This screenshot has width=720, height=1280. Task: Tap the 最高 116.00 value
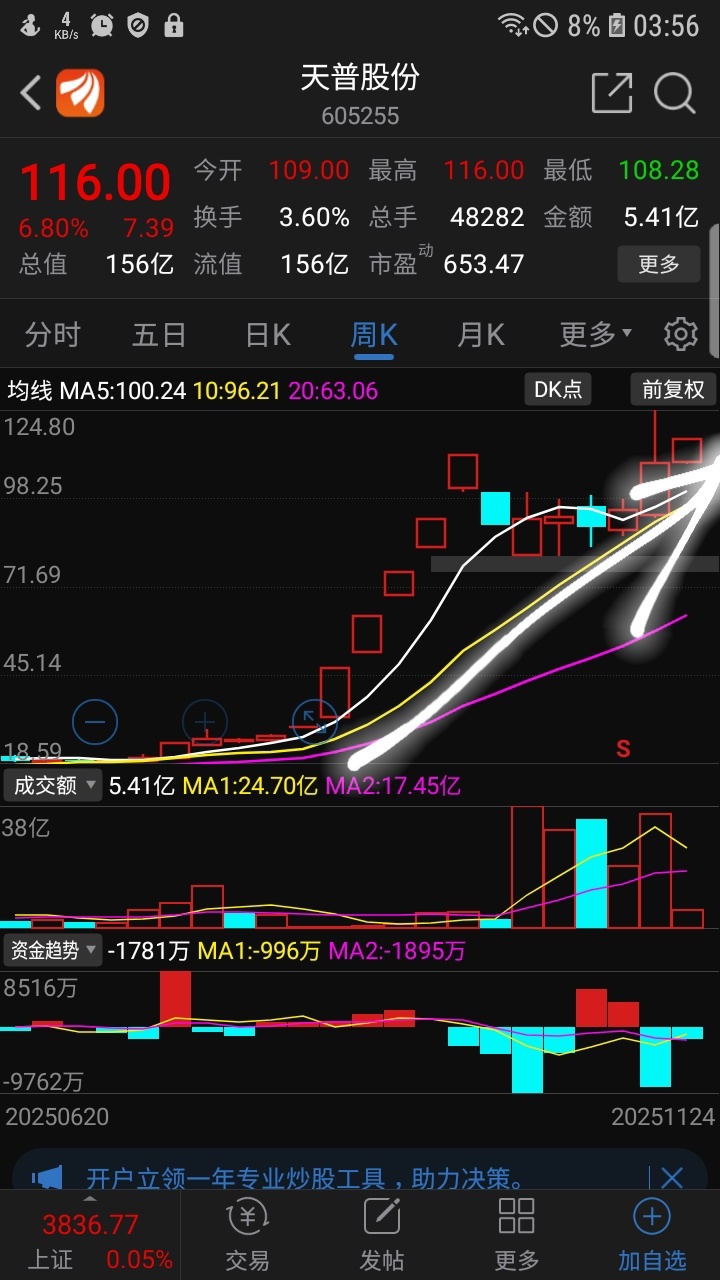[484, 170]
